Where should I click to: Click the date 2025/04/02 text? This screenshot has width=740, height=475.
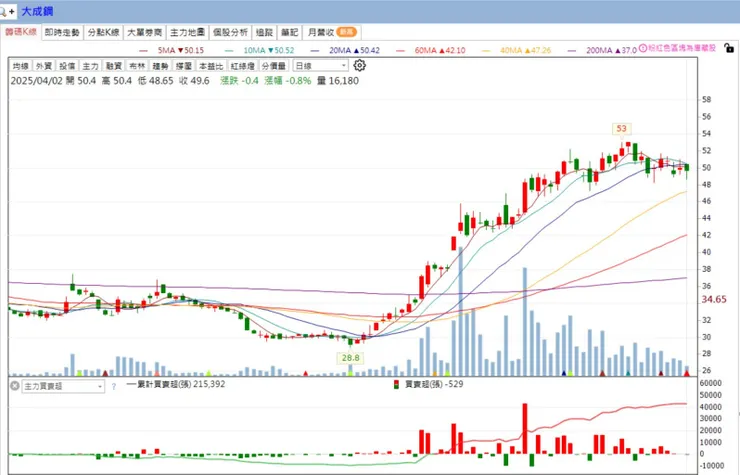tap(36, 81)
